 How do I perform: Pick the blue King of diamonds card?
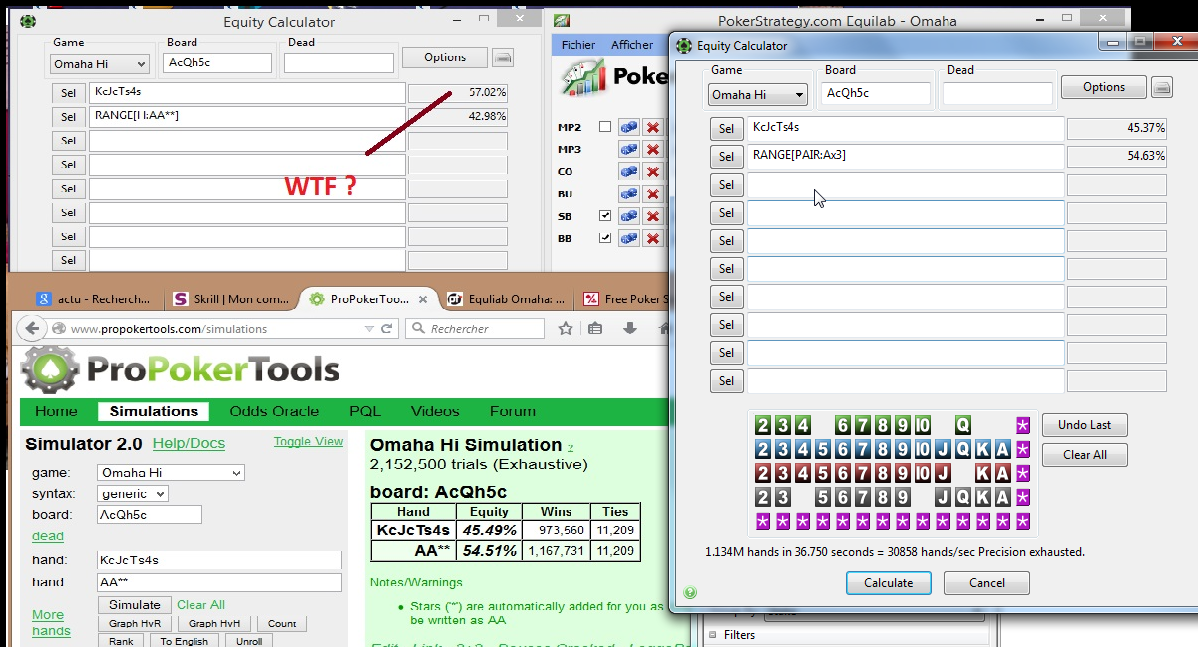[x=983, y=449]
